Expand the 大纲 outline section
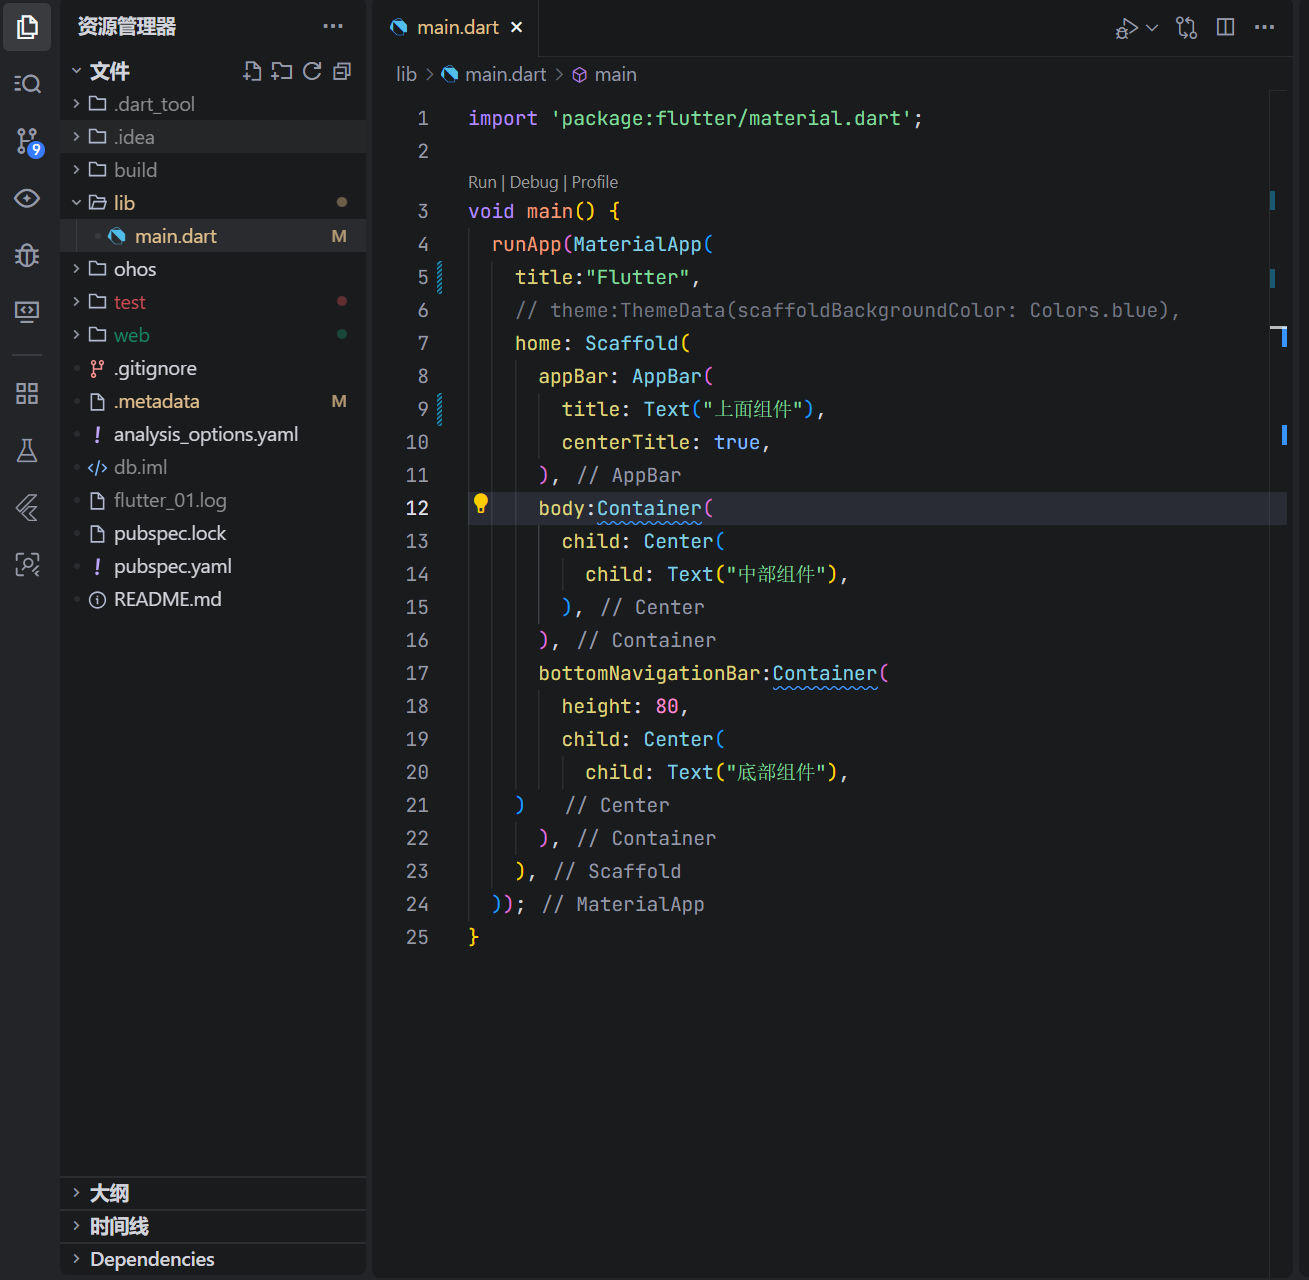 [213, 1193]
